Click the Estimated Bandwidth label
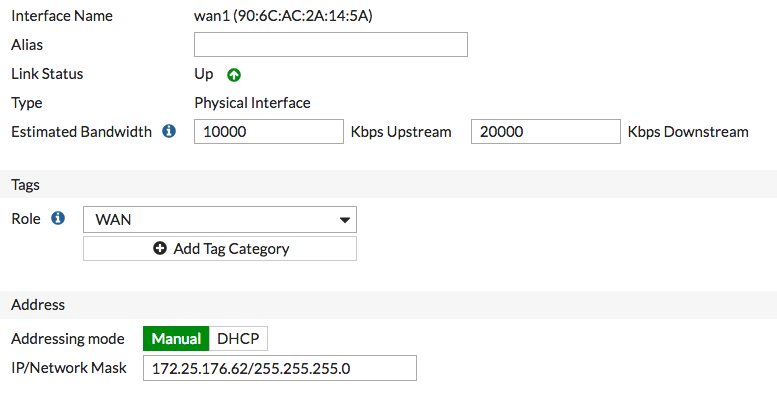The image size is (777, 396). pos(82,132)
